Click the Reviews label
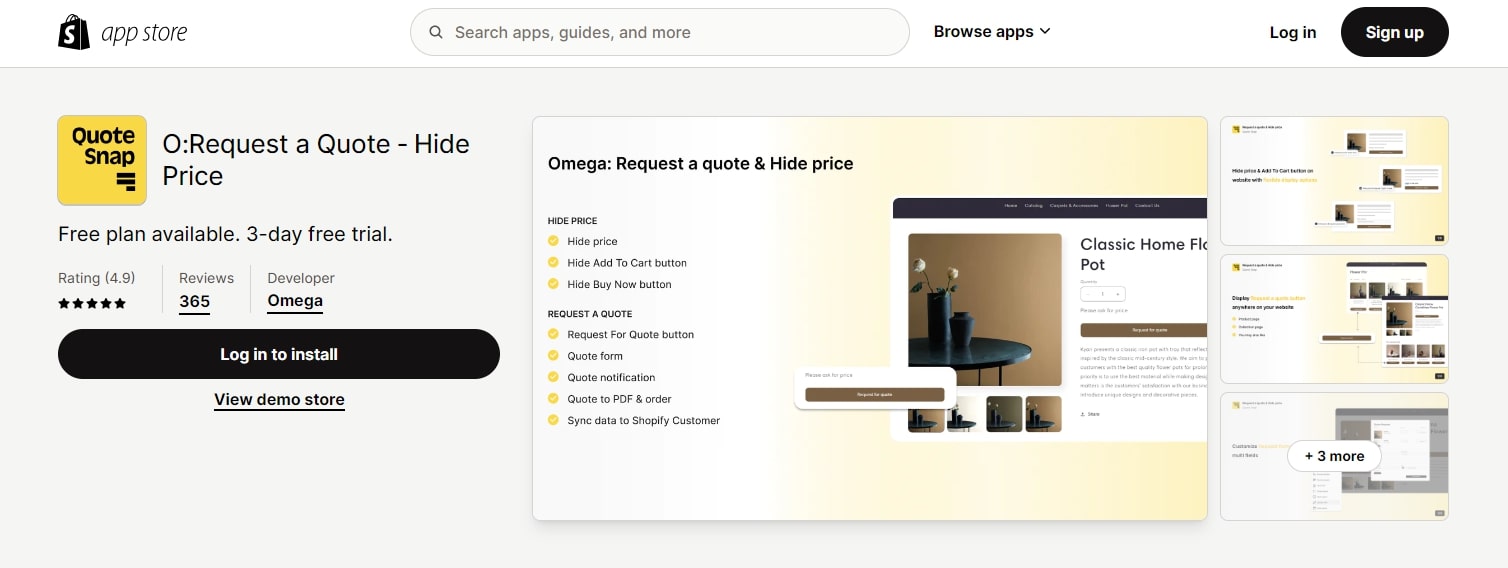 pos(206,278)
